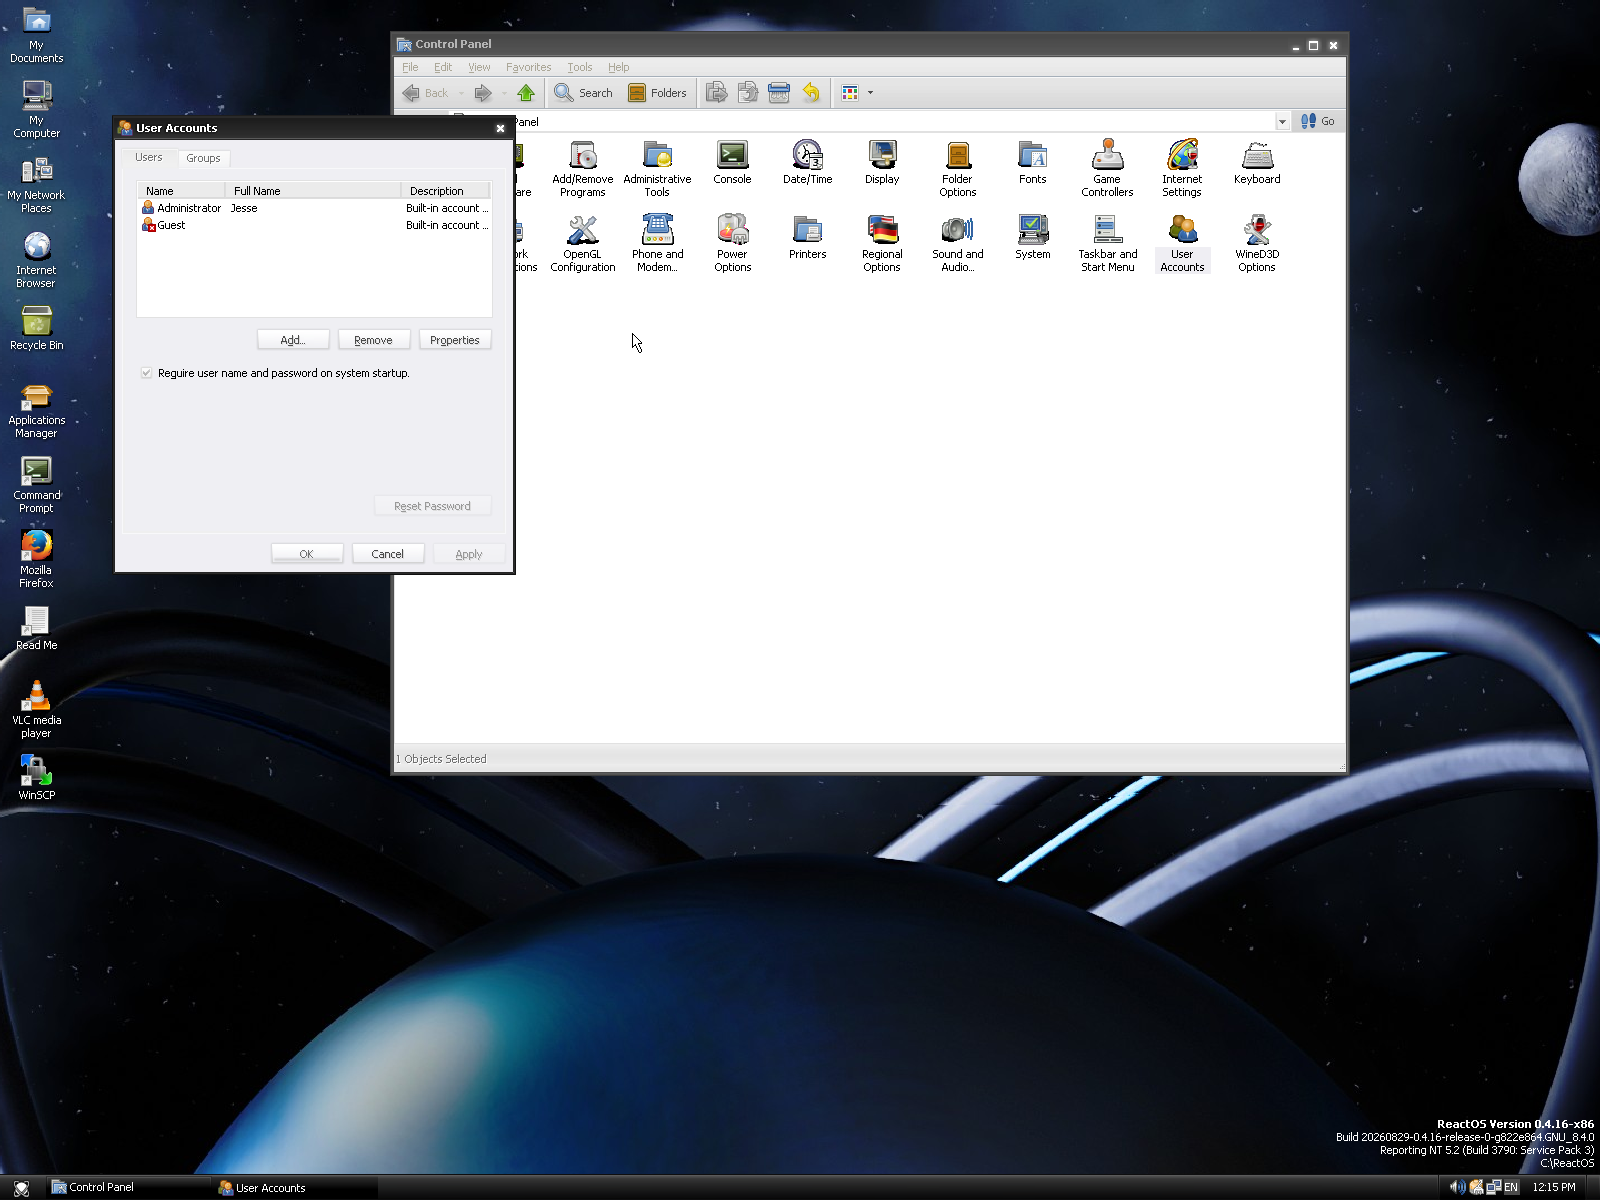Open the ReactOS Start menu button
This screenshot has width=1600, height=1200.
(21, 1188)
